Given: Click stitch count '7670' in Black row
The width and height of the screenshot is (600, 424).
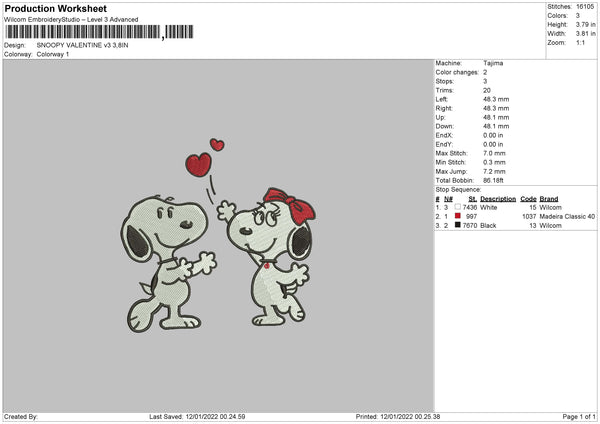Looking at the screenshot, I should 470,225.
